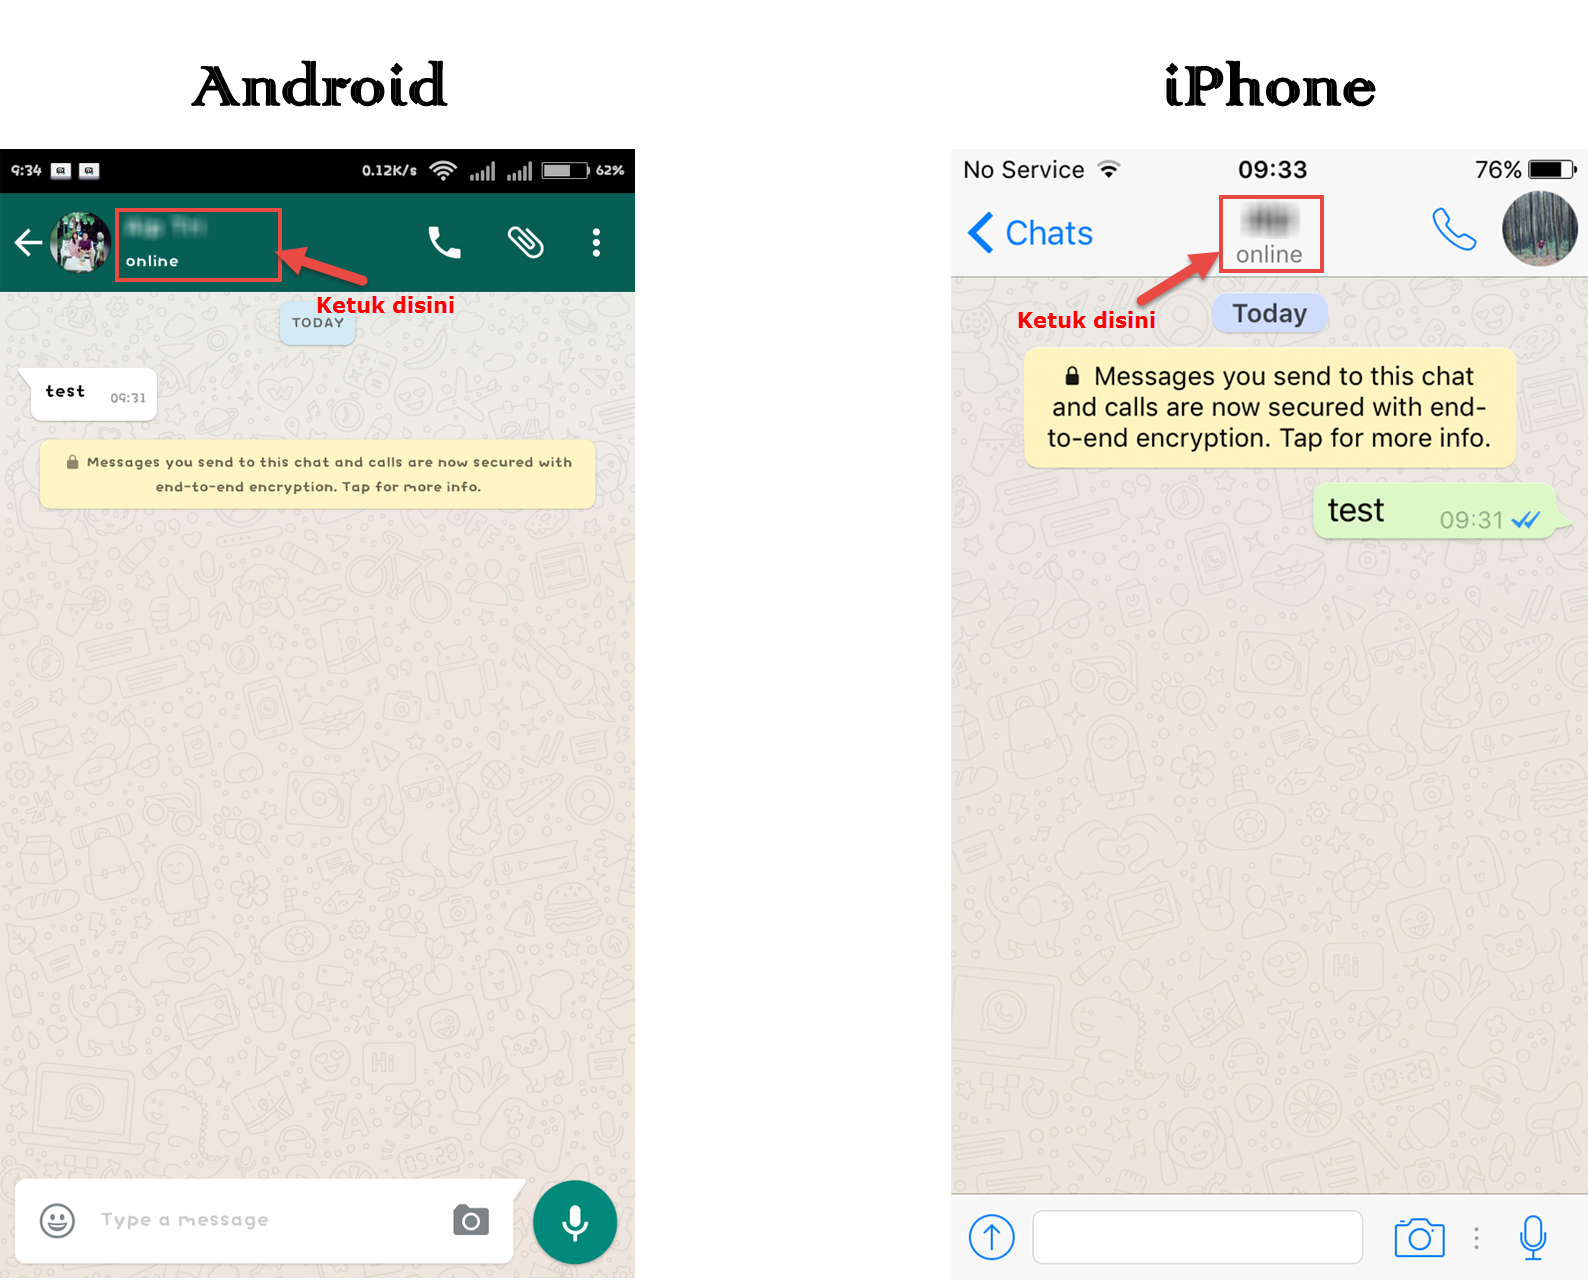Tap the Android battery 62% indicator

[x=584, y=170]
